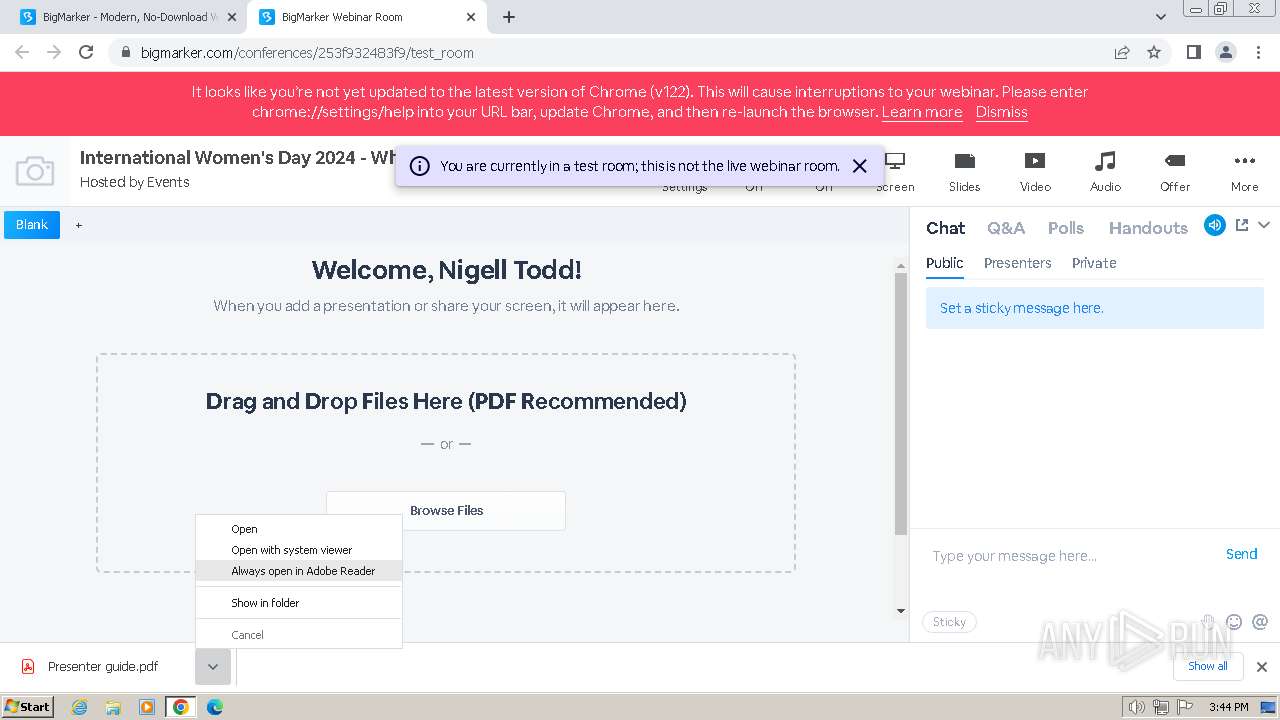This screenshot has height=720, width=1280.
Task: Click the Set a sticky message field
Action: pos(1095,308)
